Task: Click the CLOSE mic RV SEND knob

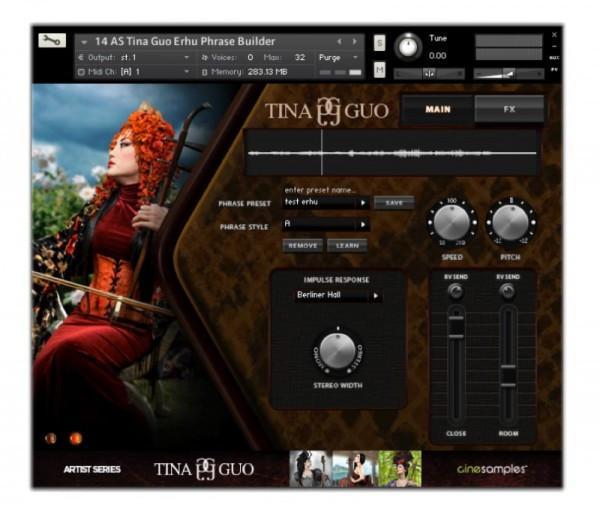Action: pos(455,292)
